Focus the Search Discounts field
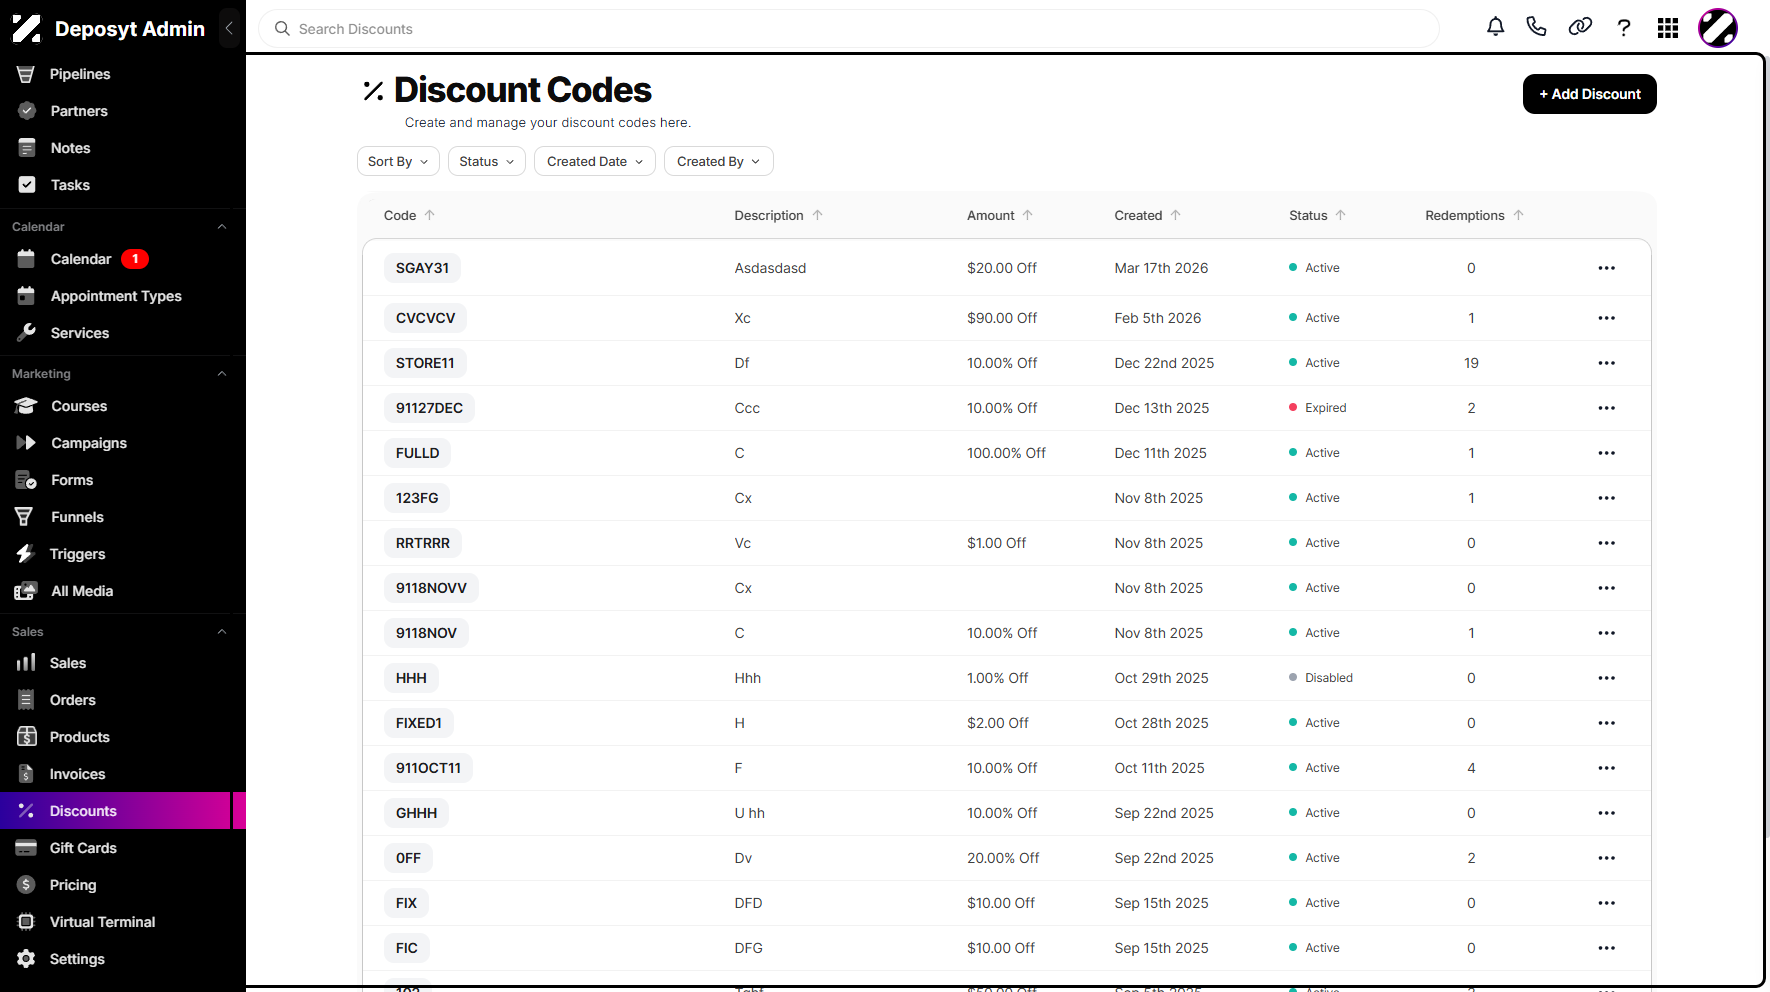The height and width of the screenshot is (992, 1770). click(x=849, y=29)
